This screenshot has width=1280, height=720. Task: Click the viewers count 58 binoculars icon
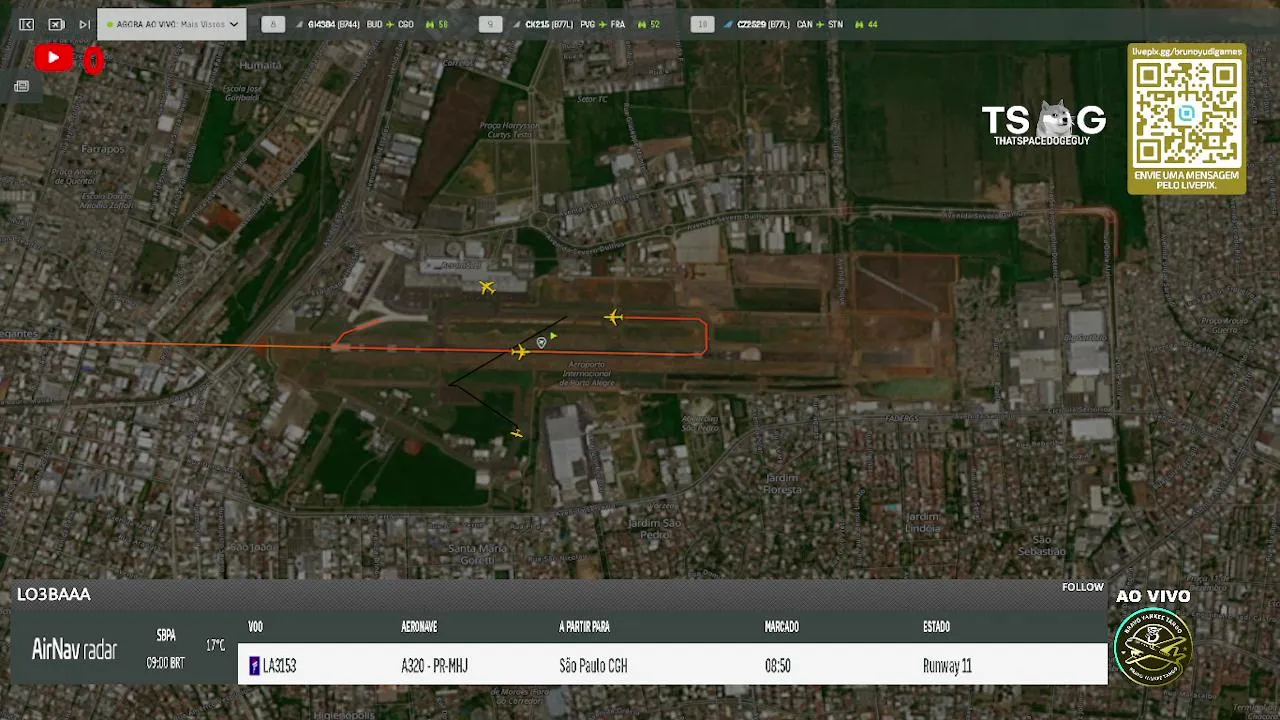[x=430, y=24]
